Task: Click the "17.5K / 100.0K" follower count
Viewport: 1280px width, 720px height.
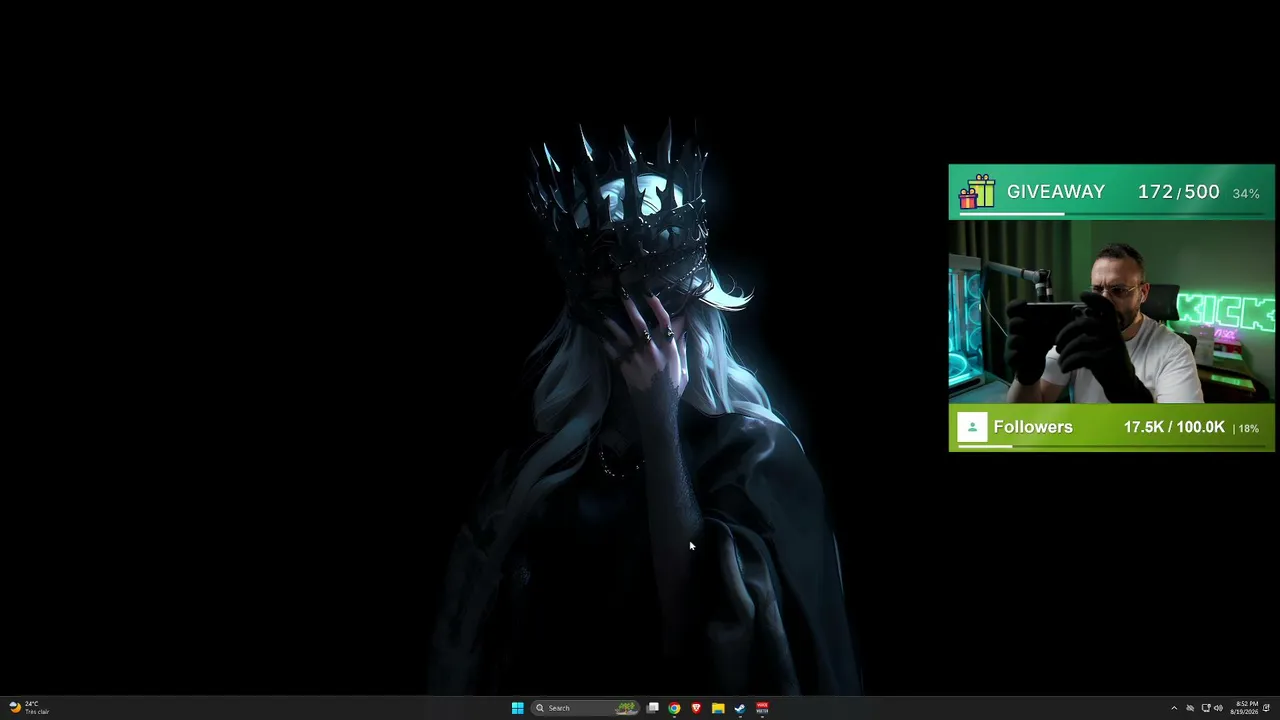Action: click(x=1174, y=427)
